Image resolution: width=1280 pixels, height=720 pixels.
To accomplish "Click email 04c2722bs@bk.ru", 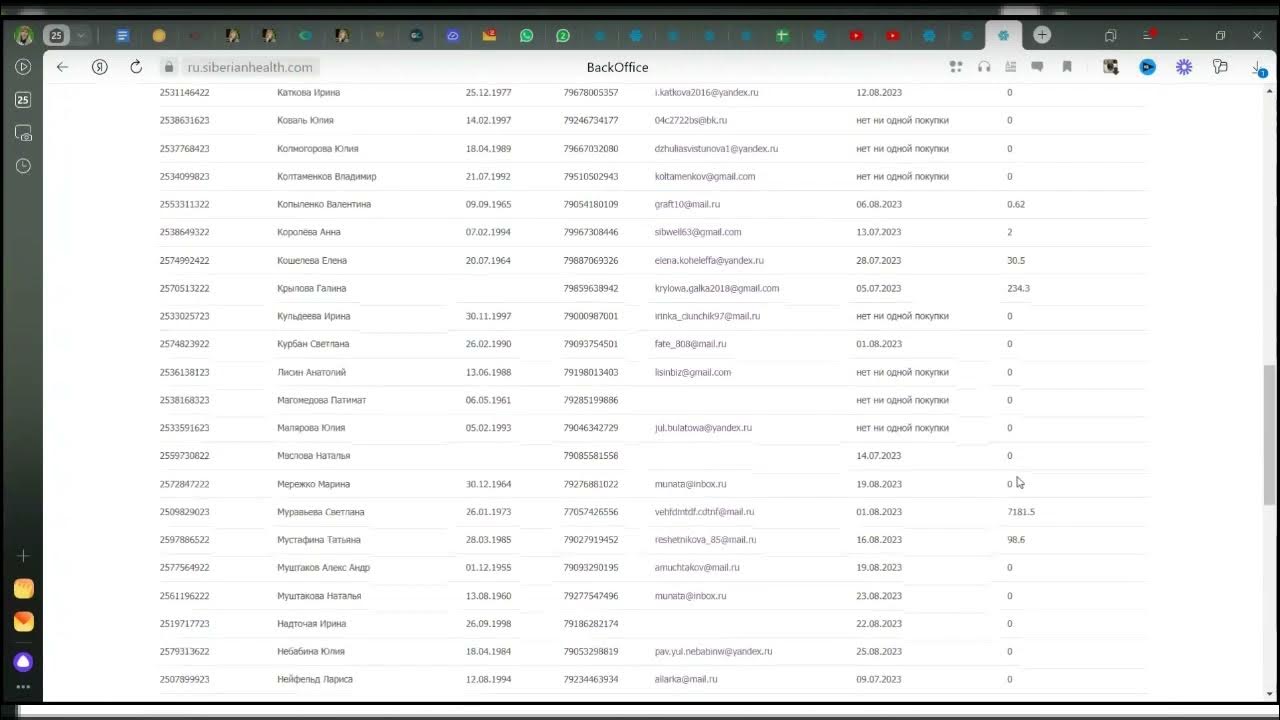I will (691, 120).
